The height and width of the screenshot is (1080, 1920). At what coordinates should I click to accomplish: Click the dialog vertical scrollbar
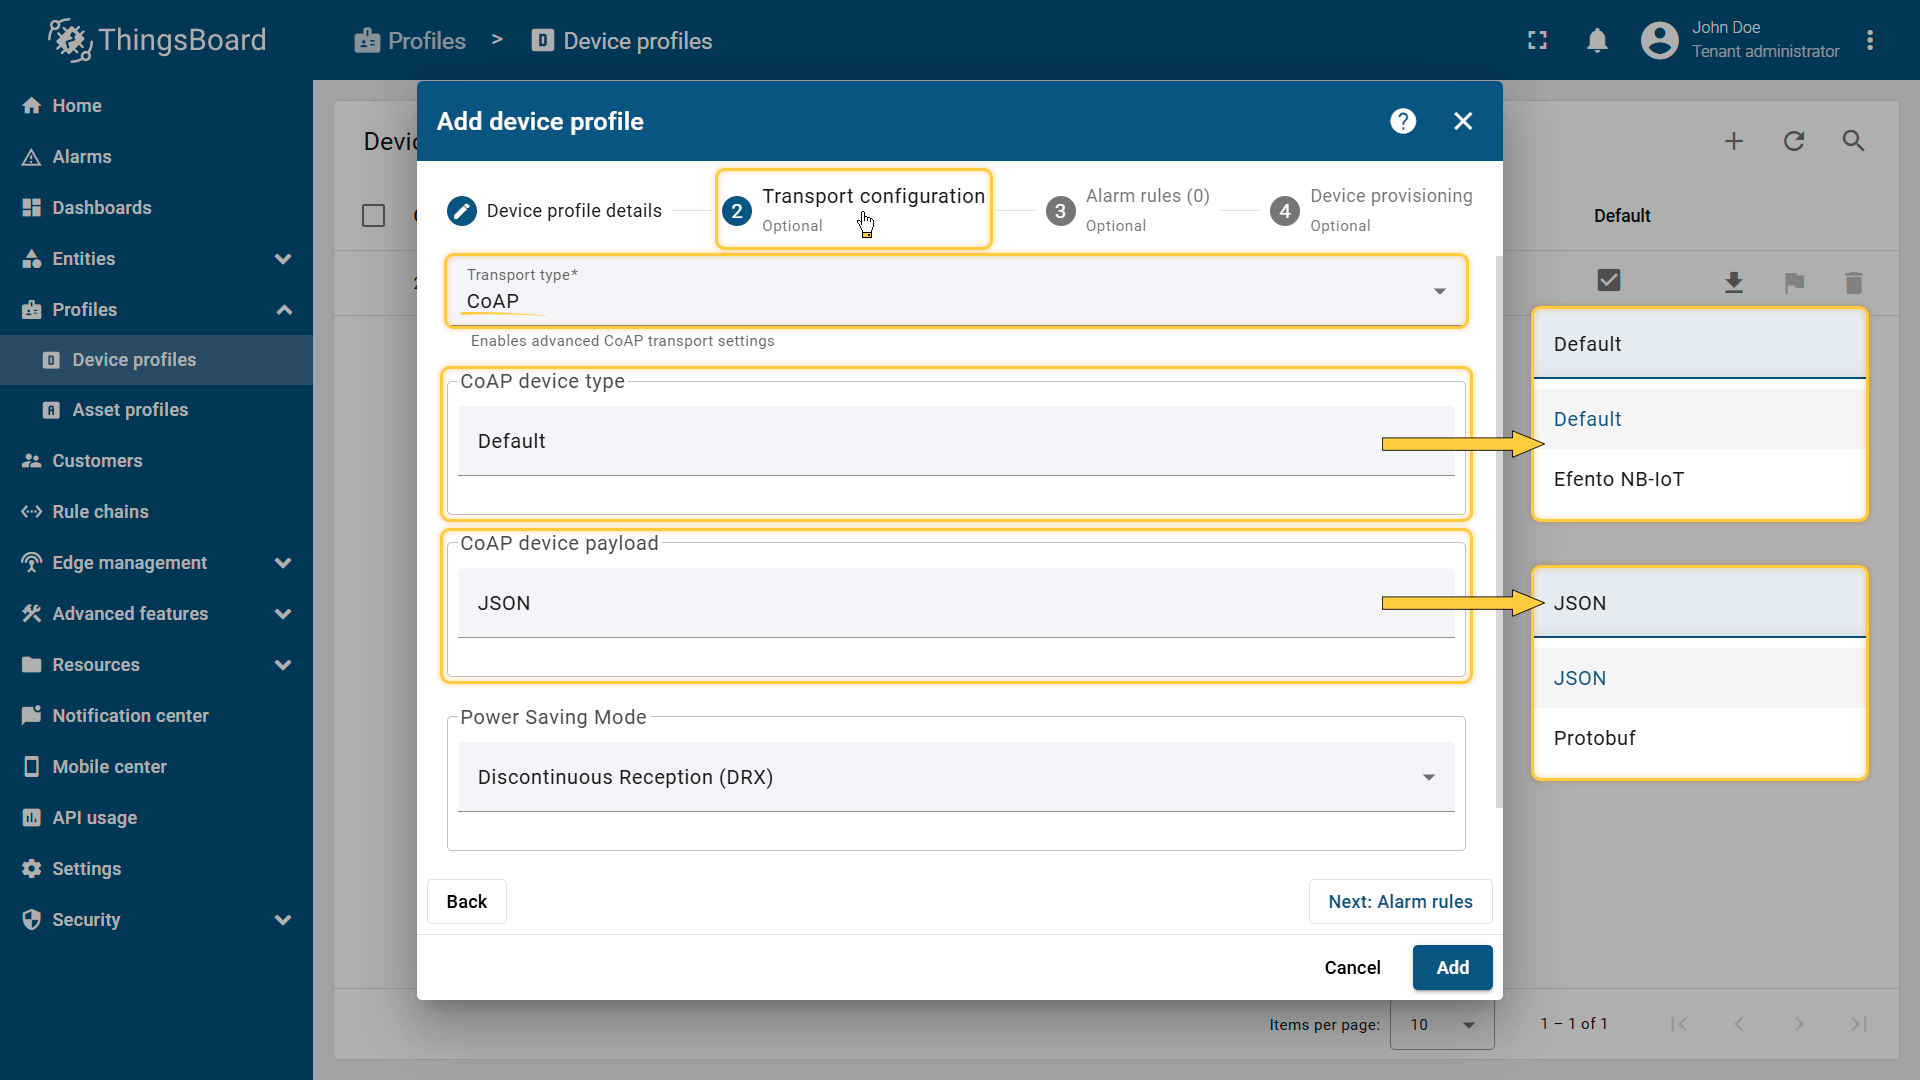coord(1498,530)
